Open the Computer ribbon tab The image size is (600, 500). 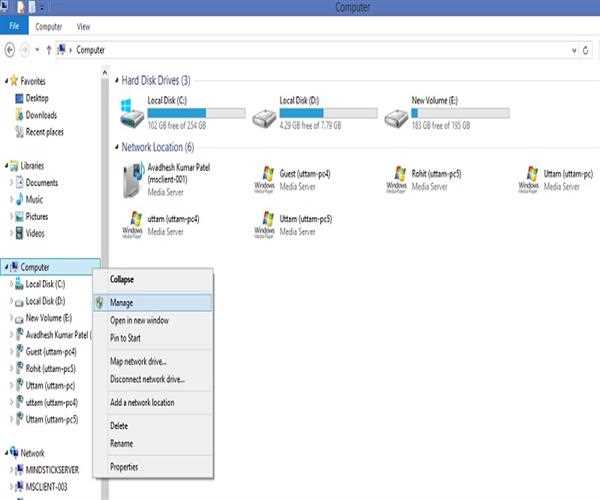[49, 27]
